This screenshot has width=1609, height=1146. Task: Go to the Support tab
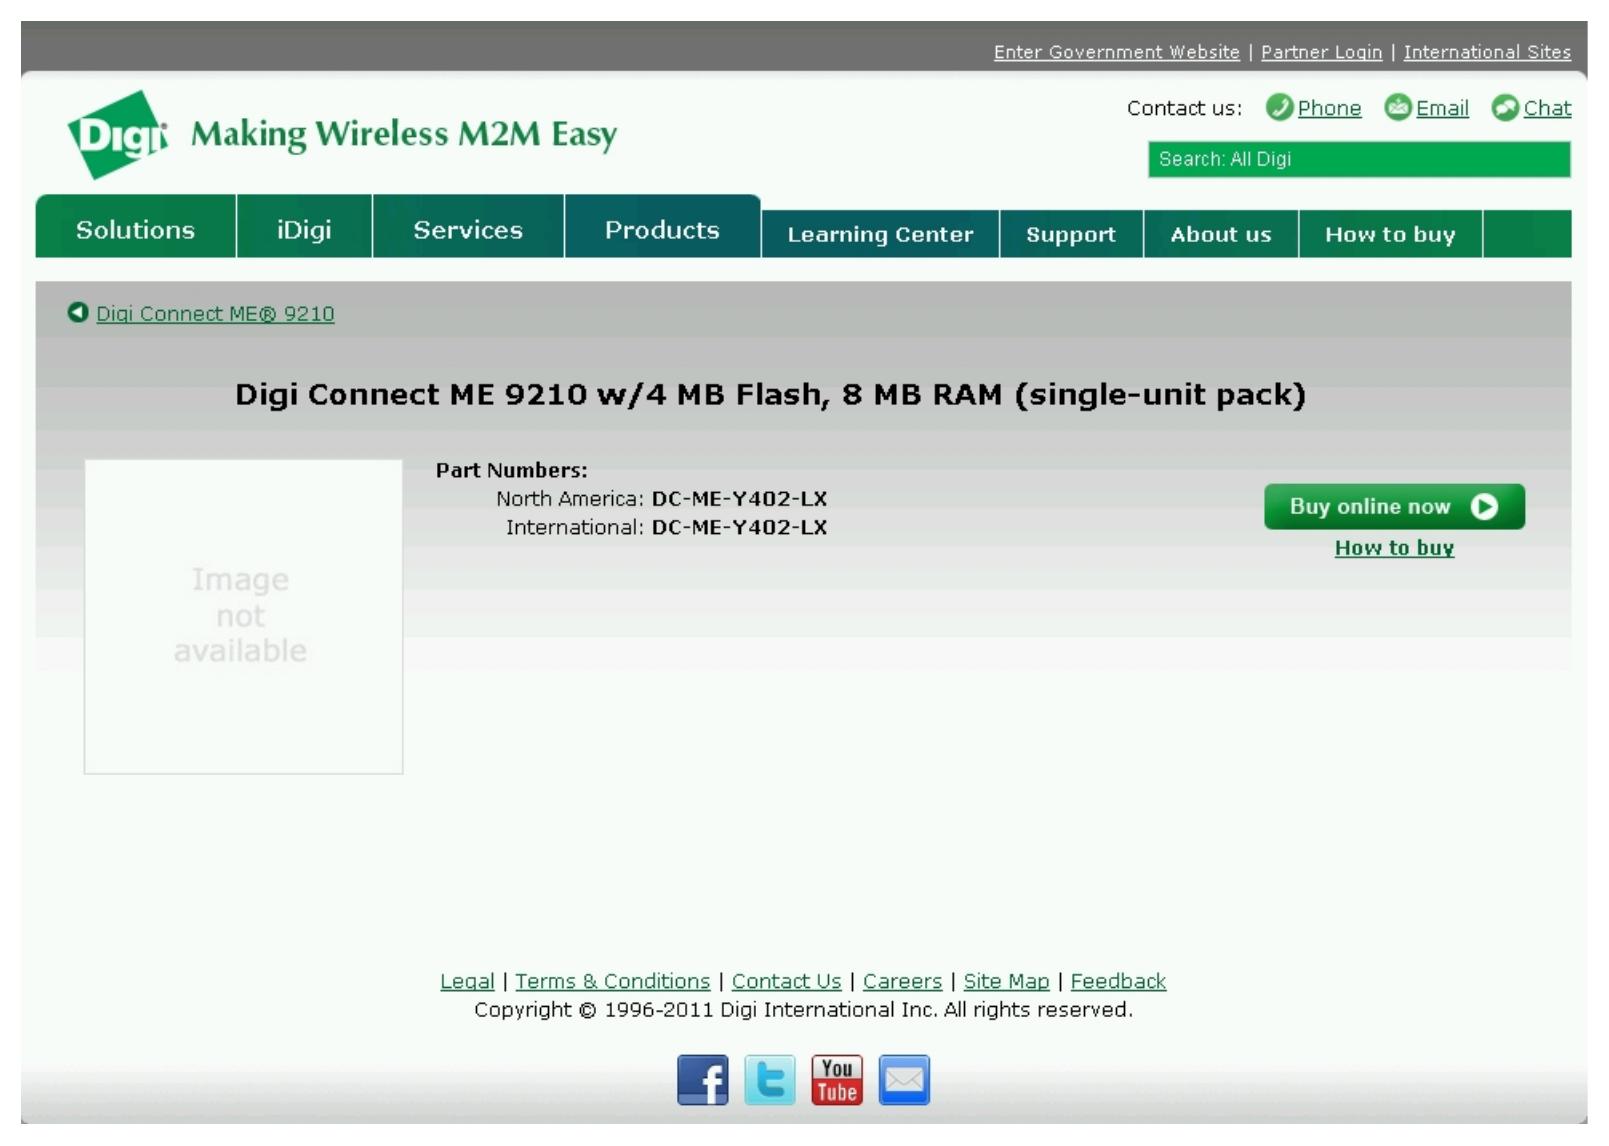(1071, 234)
